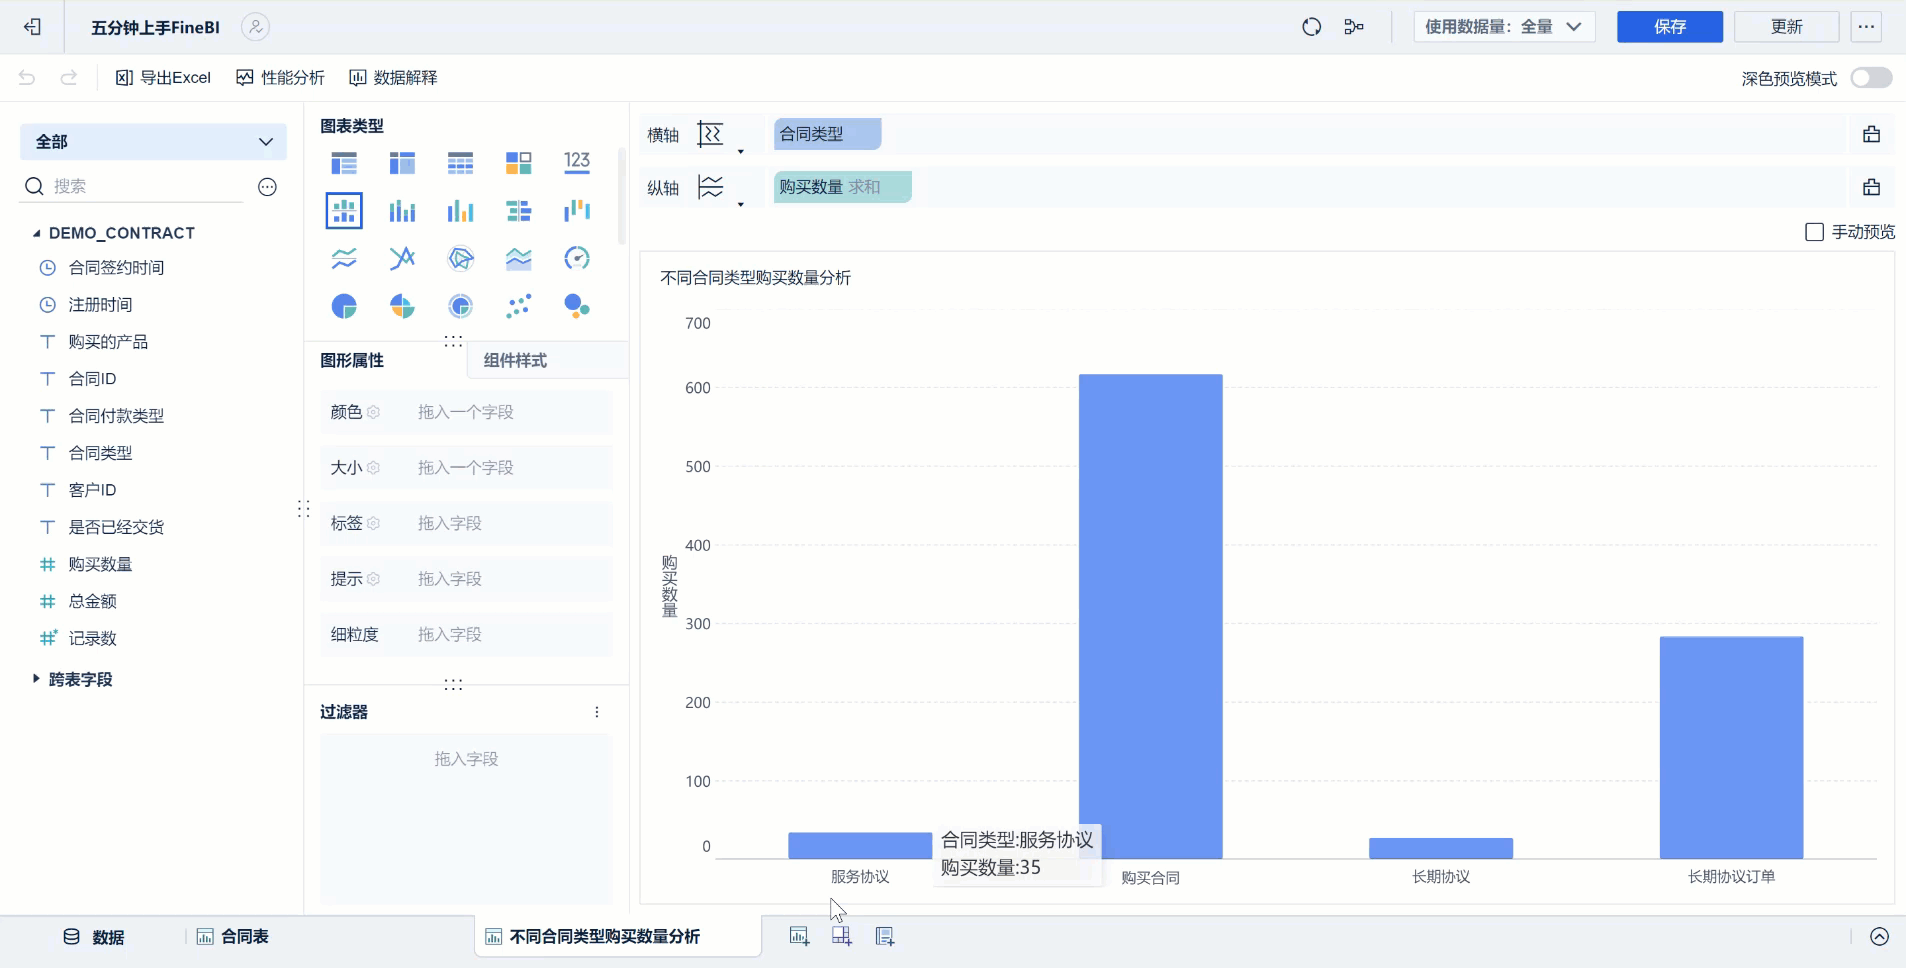Click the 购买数量 求和 pill on 纵轴
Image resolution: width=1906 pixels, height=968 pixels.
(x=842, y=187)
